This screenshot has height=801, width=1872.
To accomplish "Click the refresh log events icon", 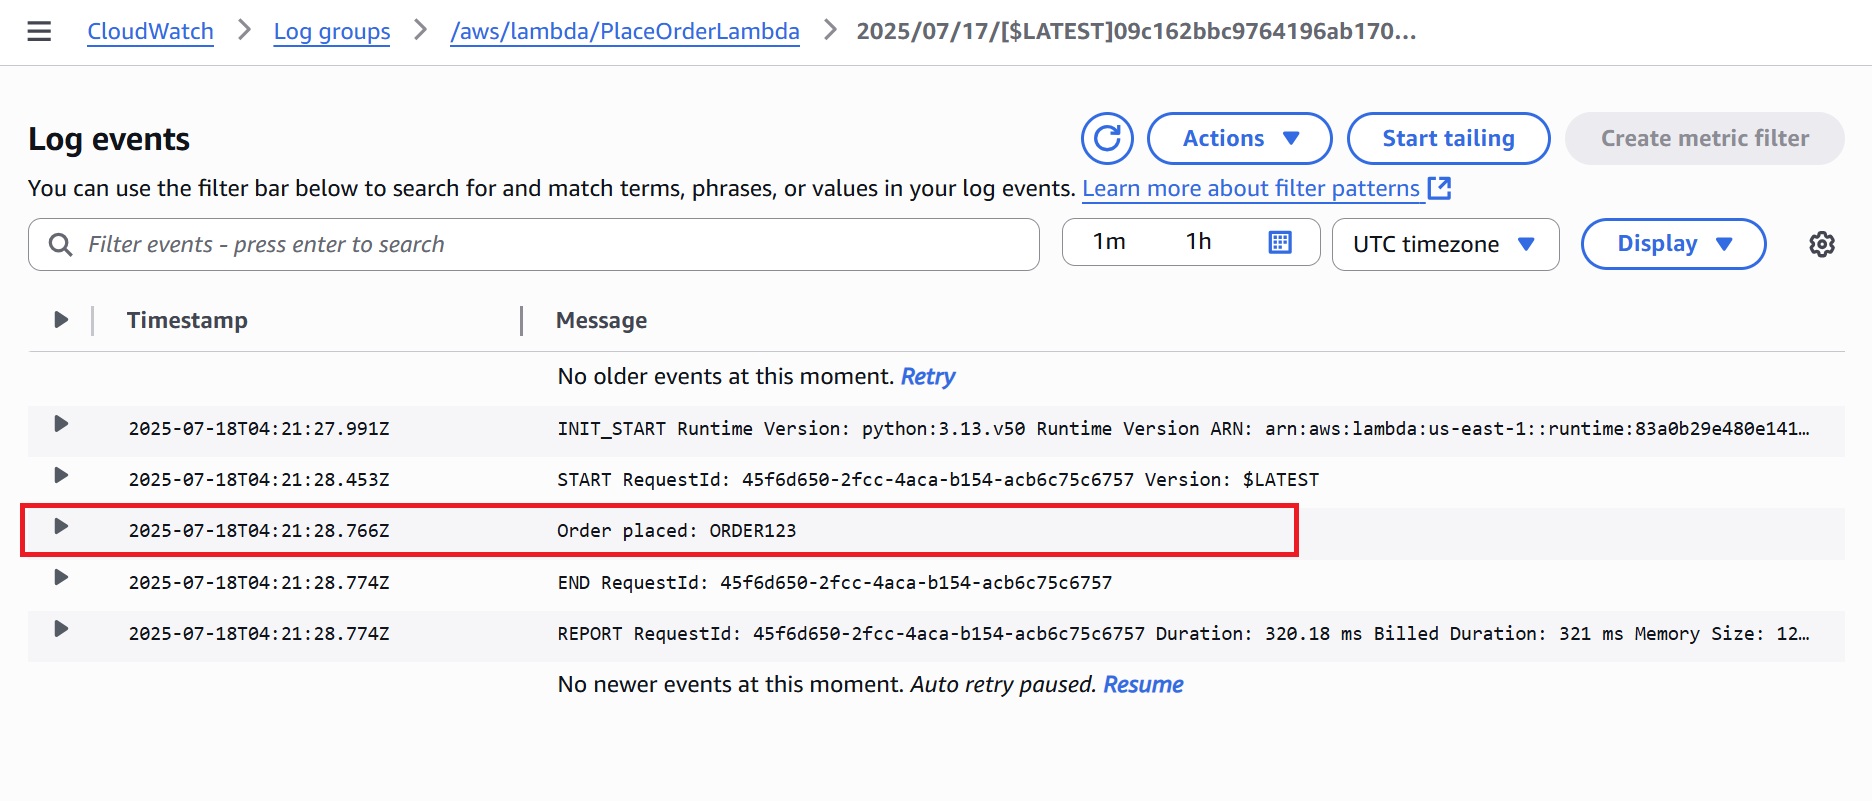I will (x=1107, y=138).
